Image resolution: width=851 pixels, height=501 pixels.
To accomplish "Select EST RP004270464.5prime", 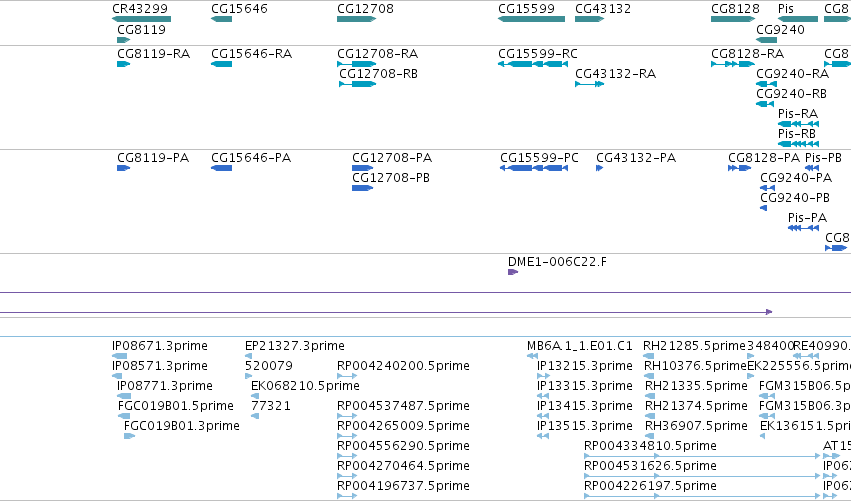I will click(403, 467).
